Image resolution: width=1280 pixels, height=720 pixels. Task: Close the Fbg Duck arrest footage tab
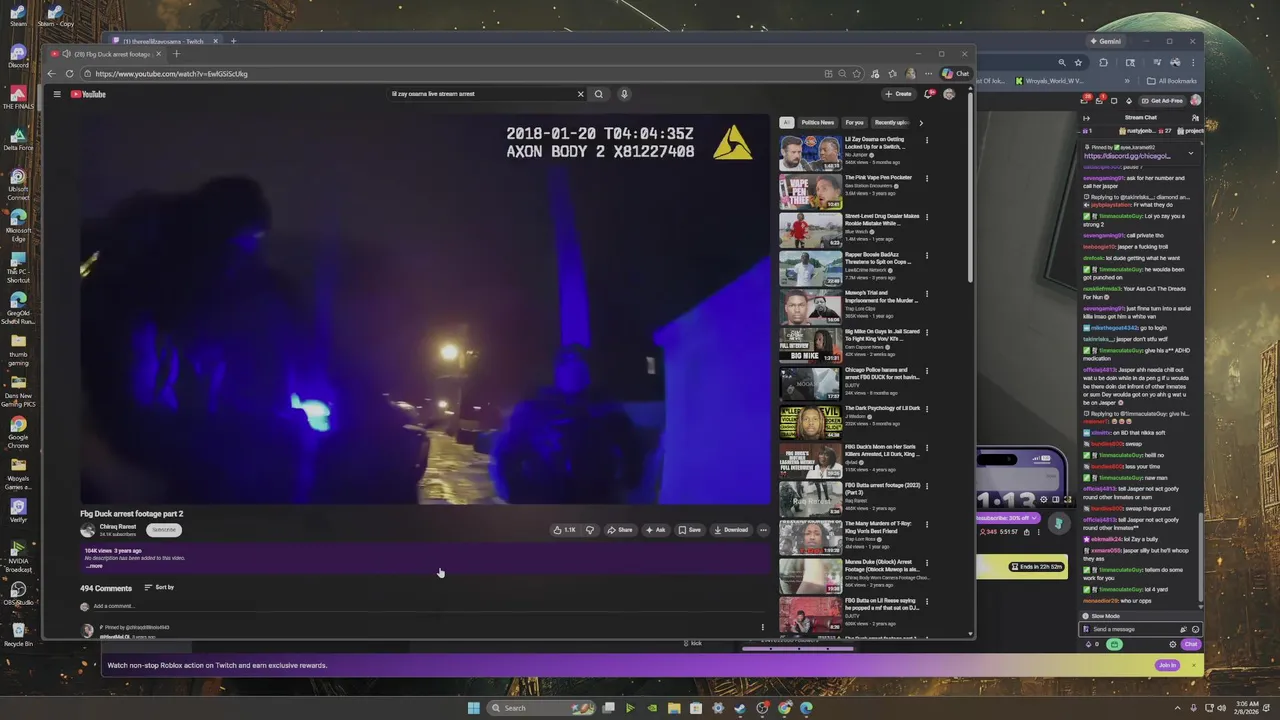(x=158, y=54)
